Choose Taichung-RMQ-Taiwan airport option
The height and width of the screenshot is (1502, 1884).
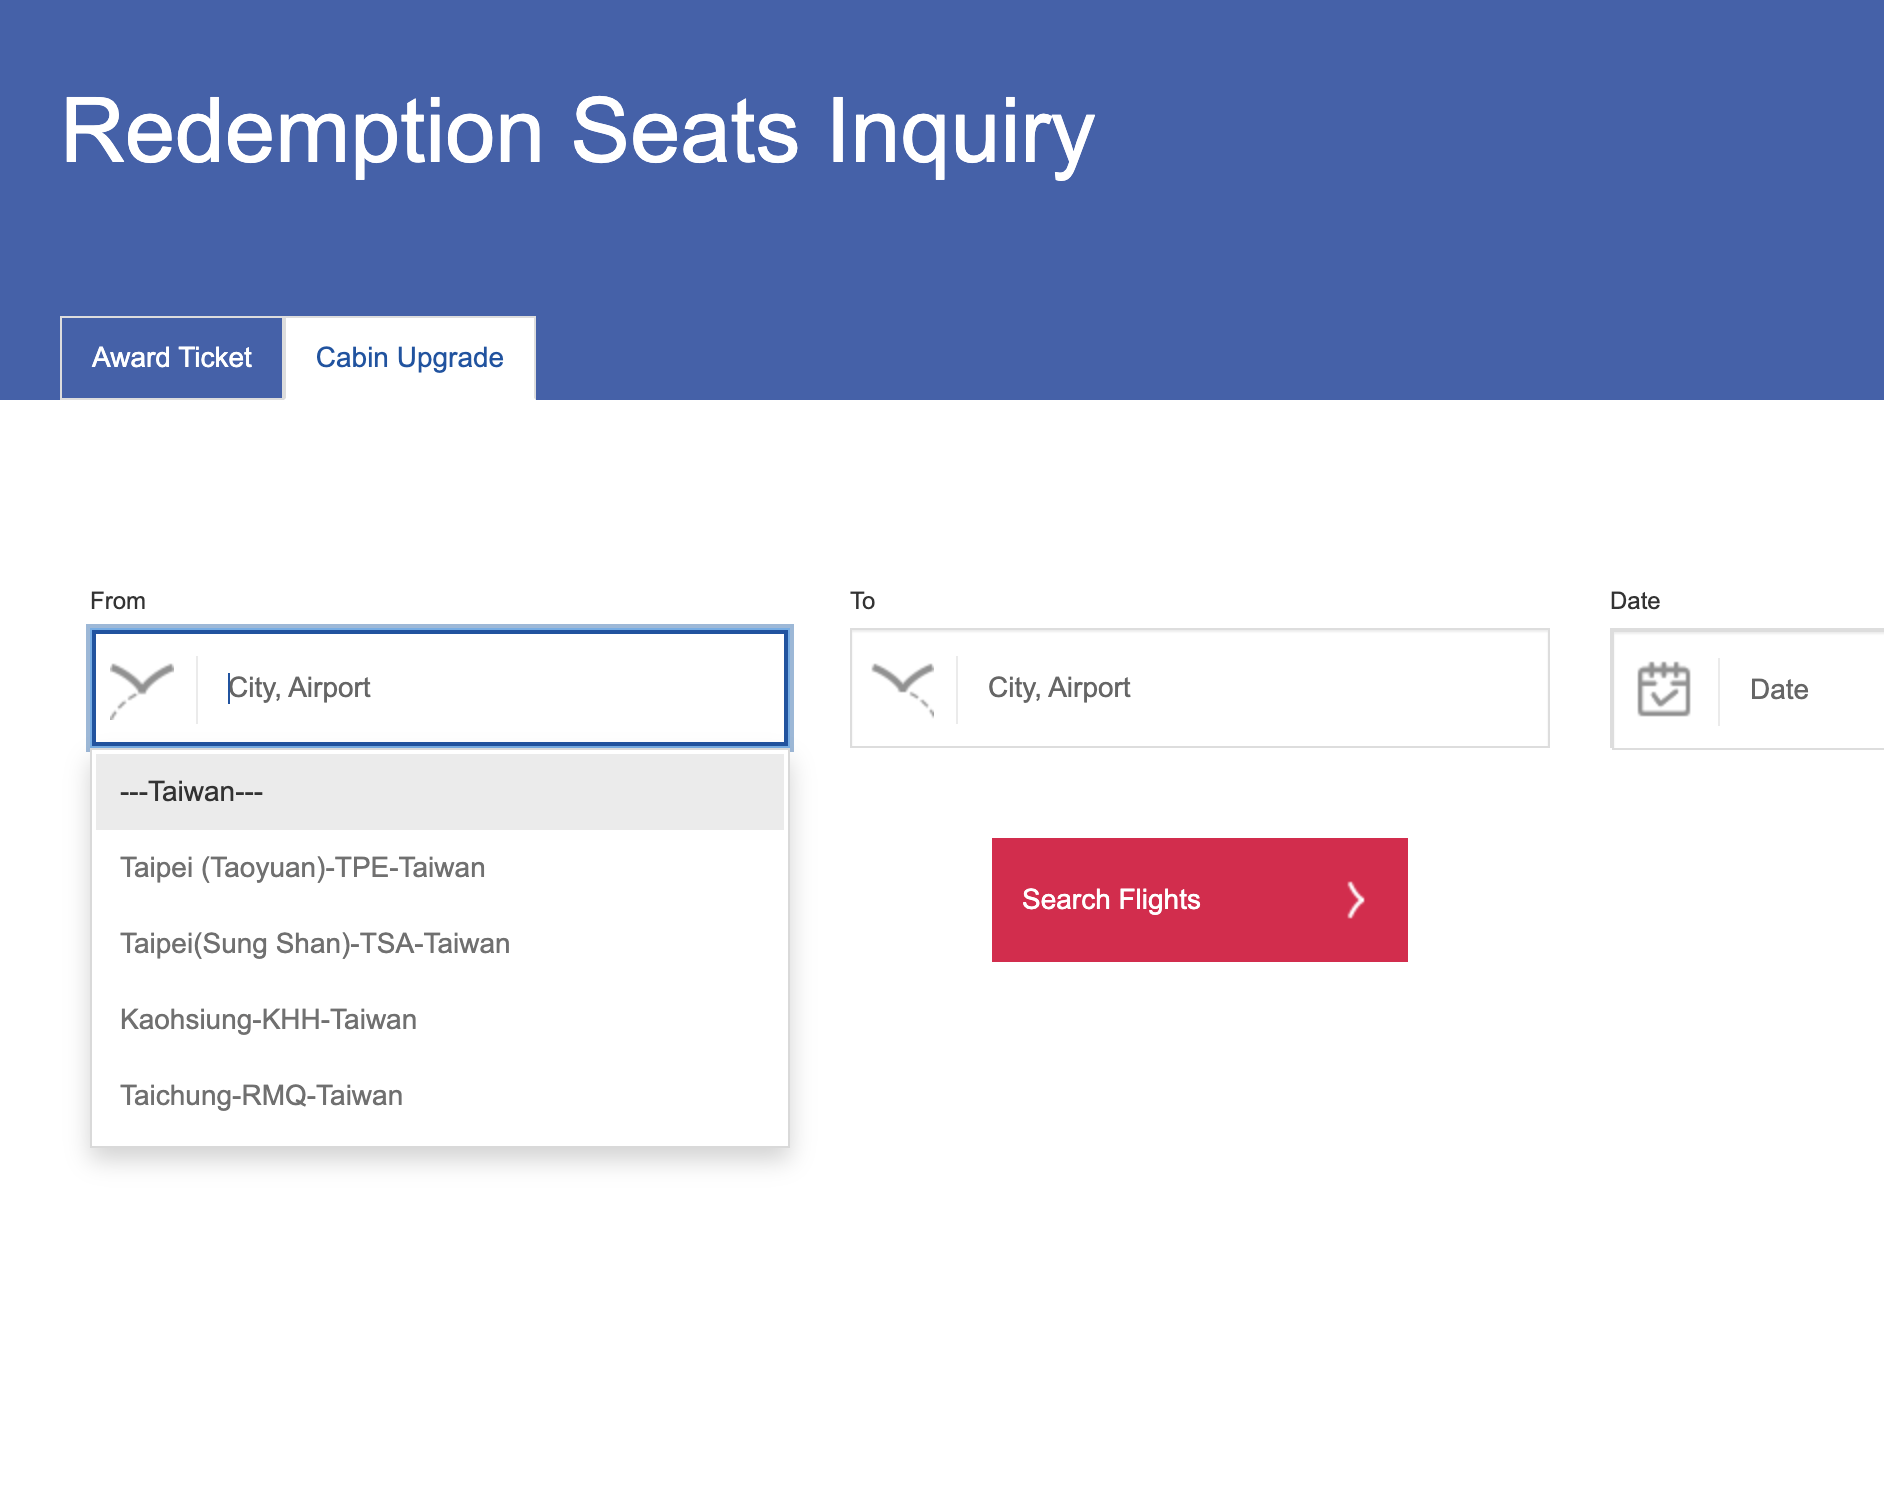coord(261,1096)
